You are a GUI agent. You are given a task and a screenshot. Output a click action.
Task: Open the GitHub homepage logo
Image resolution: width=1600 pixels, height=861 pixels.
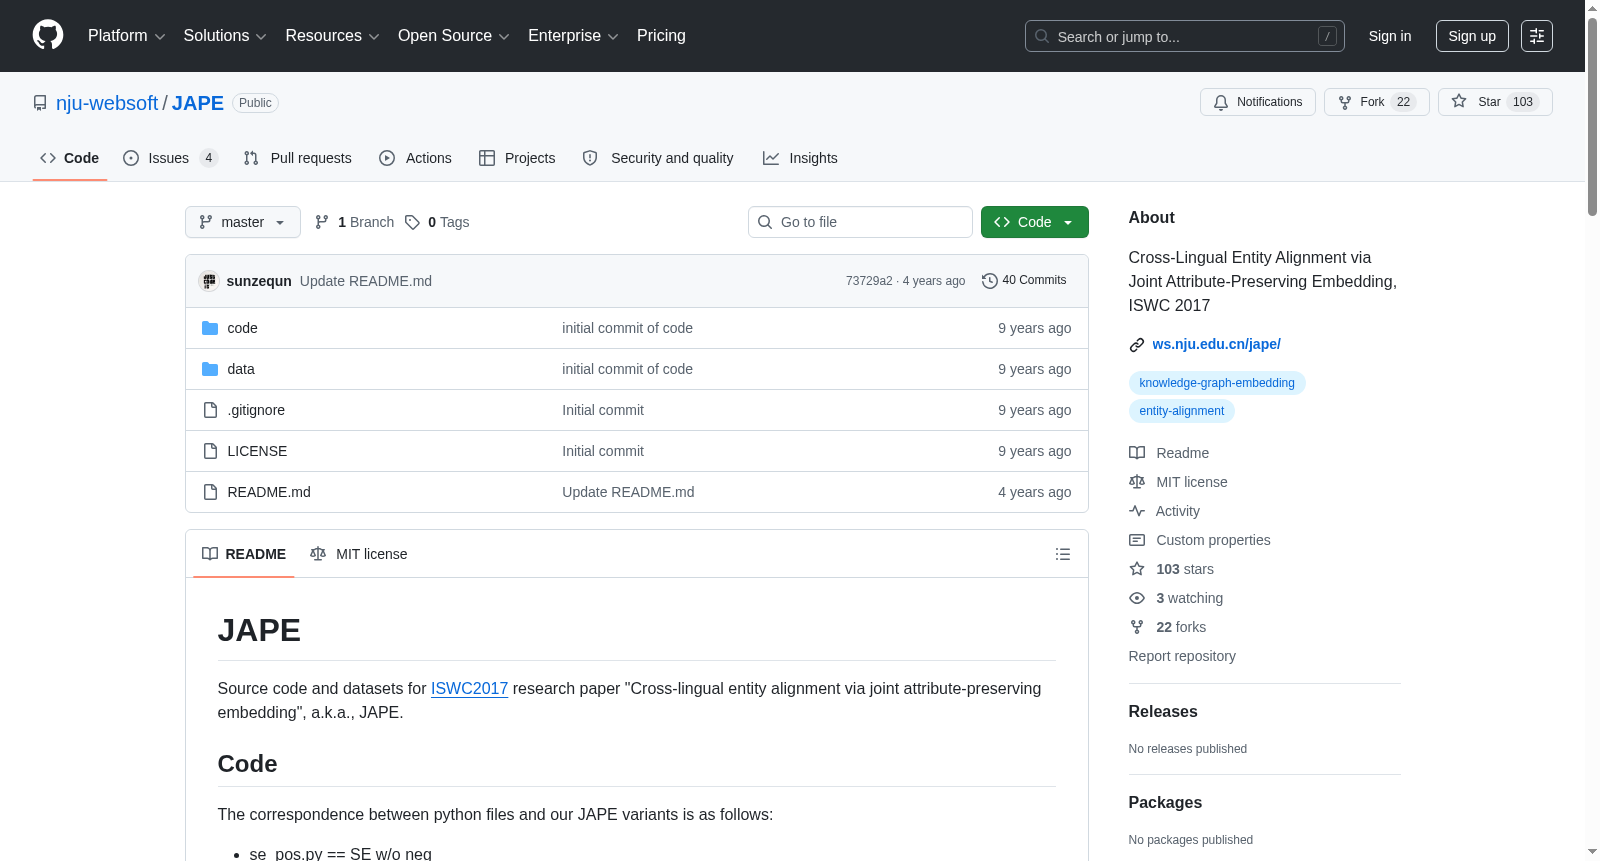coord(48,36)
